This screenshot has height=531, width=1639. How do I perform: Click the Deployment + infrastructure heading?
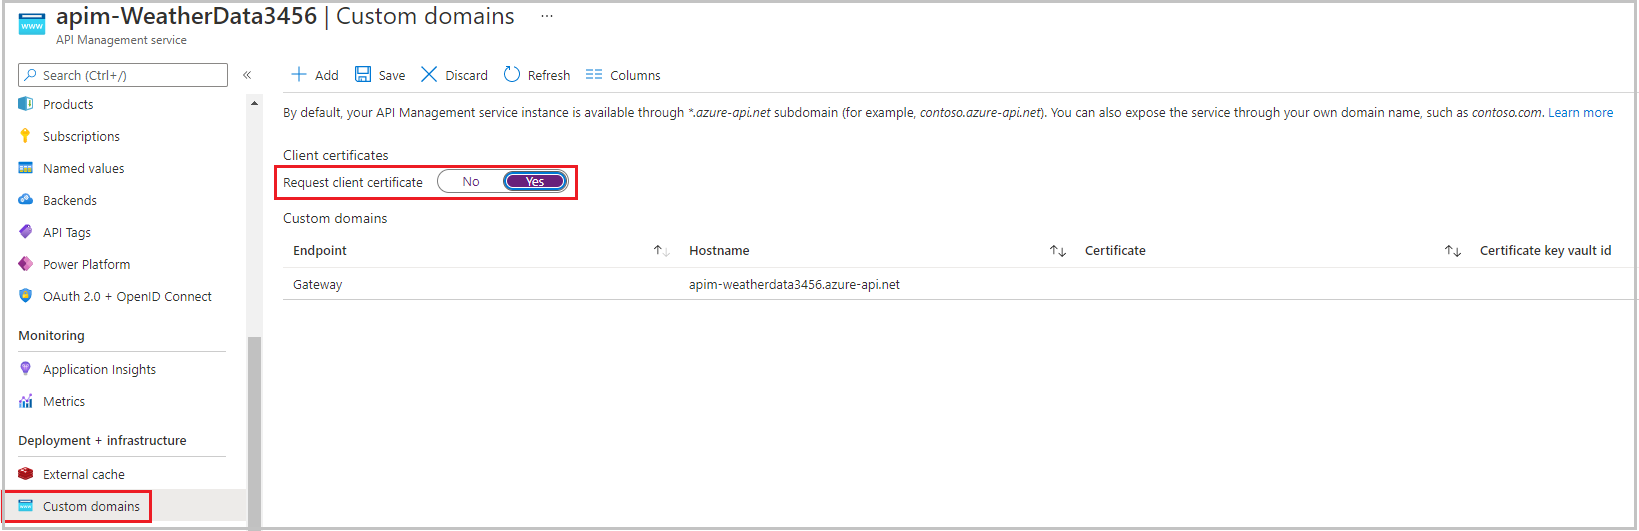[x=102, y=440]
